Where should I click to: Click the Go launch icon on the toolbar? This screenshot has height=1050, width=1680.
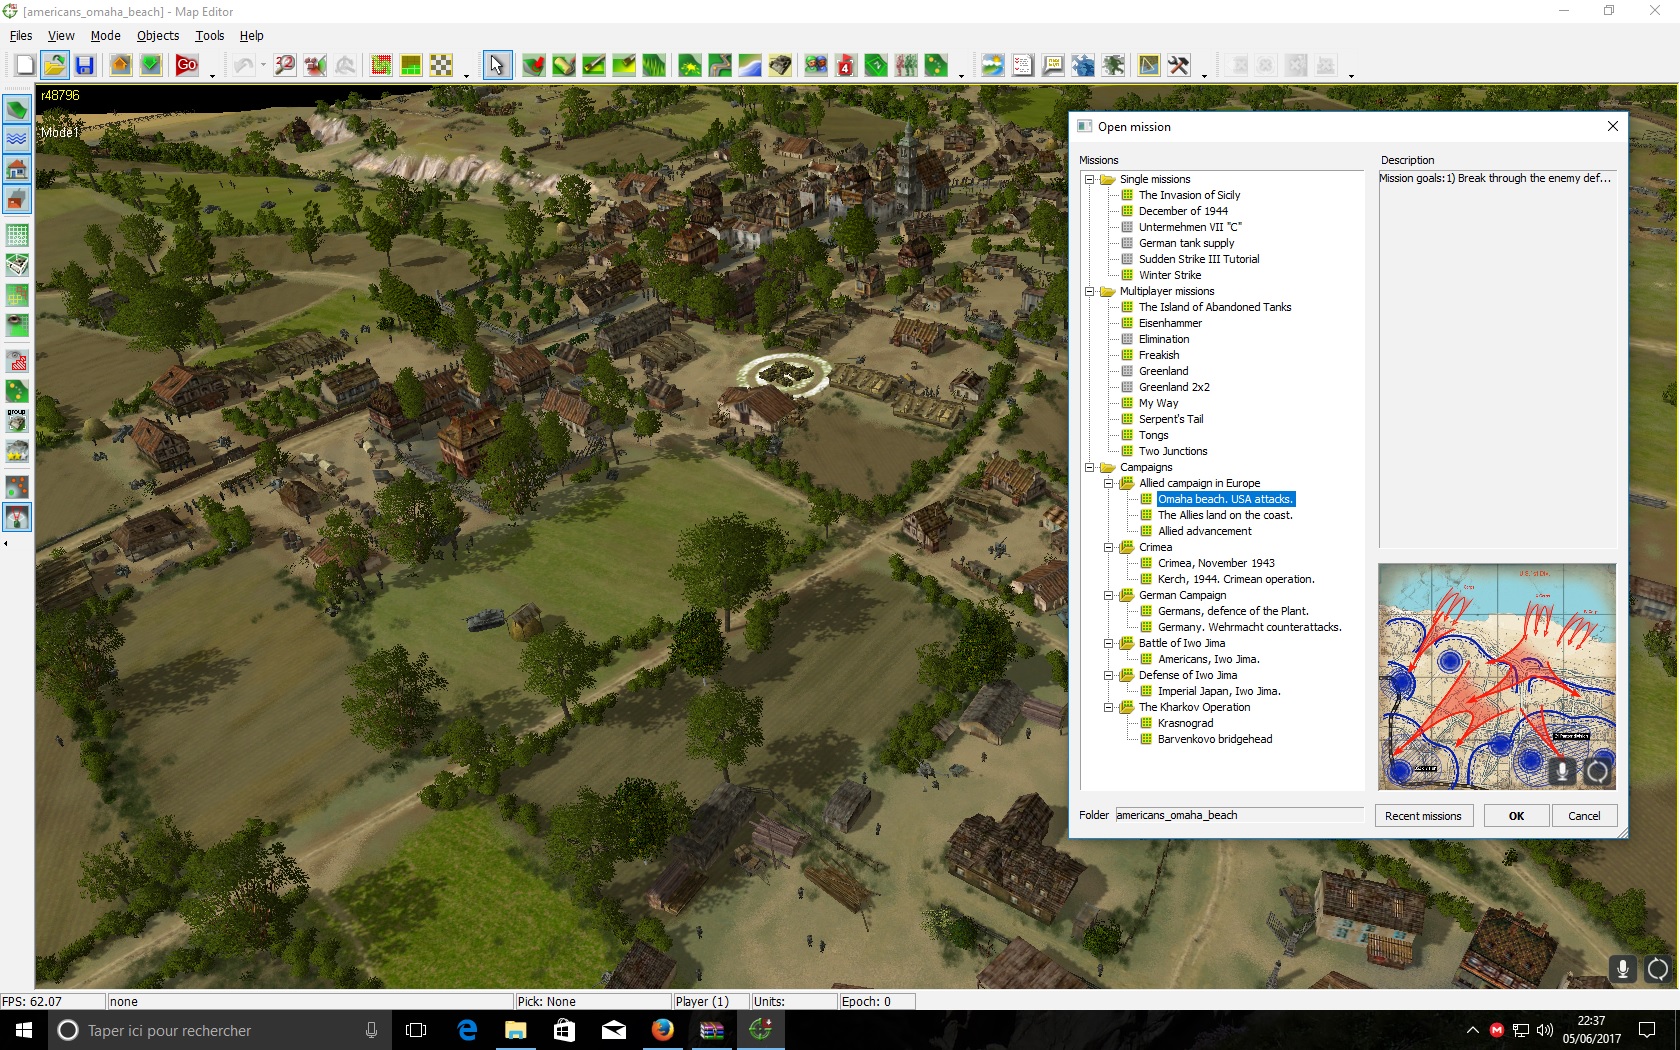tap(185, 65)
